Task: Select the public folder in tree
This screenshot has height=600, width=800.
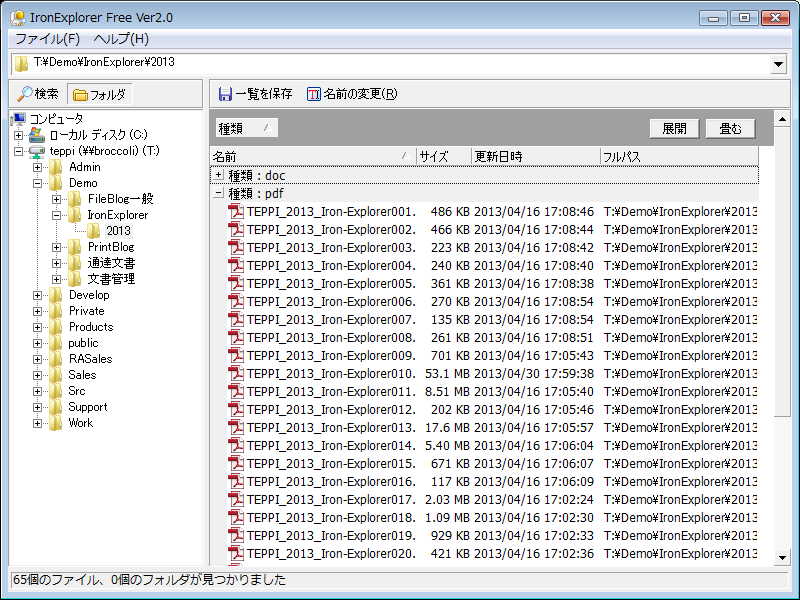Action: pyautogui.click(x=83, y=343)
